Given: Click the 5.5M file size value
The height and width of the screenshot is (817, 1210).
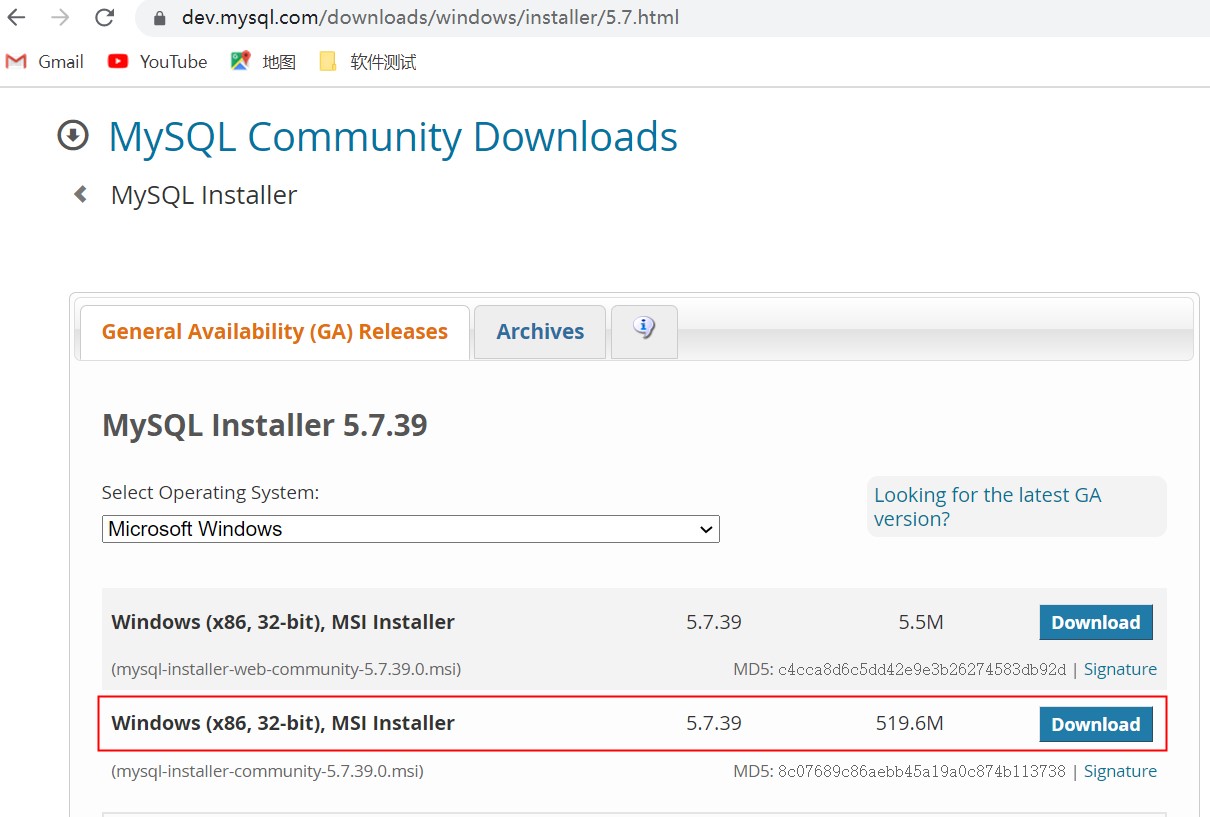Looking at the screenshot, I should (x=921, y=622).
